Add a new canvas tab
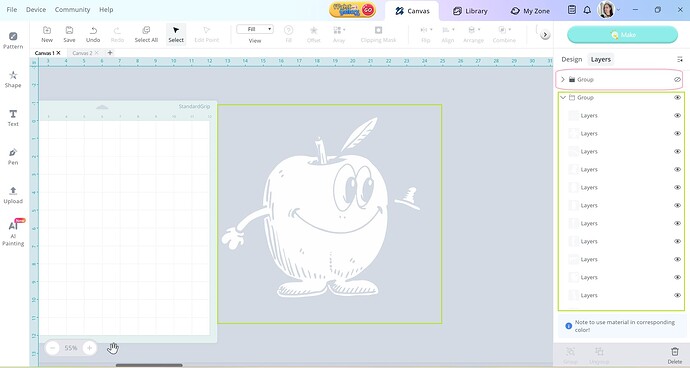This screenshot has width=690, height=368. coord(110,53)
